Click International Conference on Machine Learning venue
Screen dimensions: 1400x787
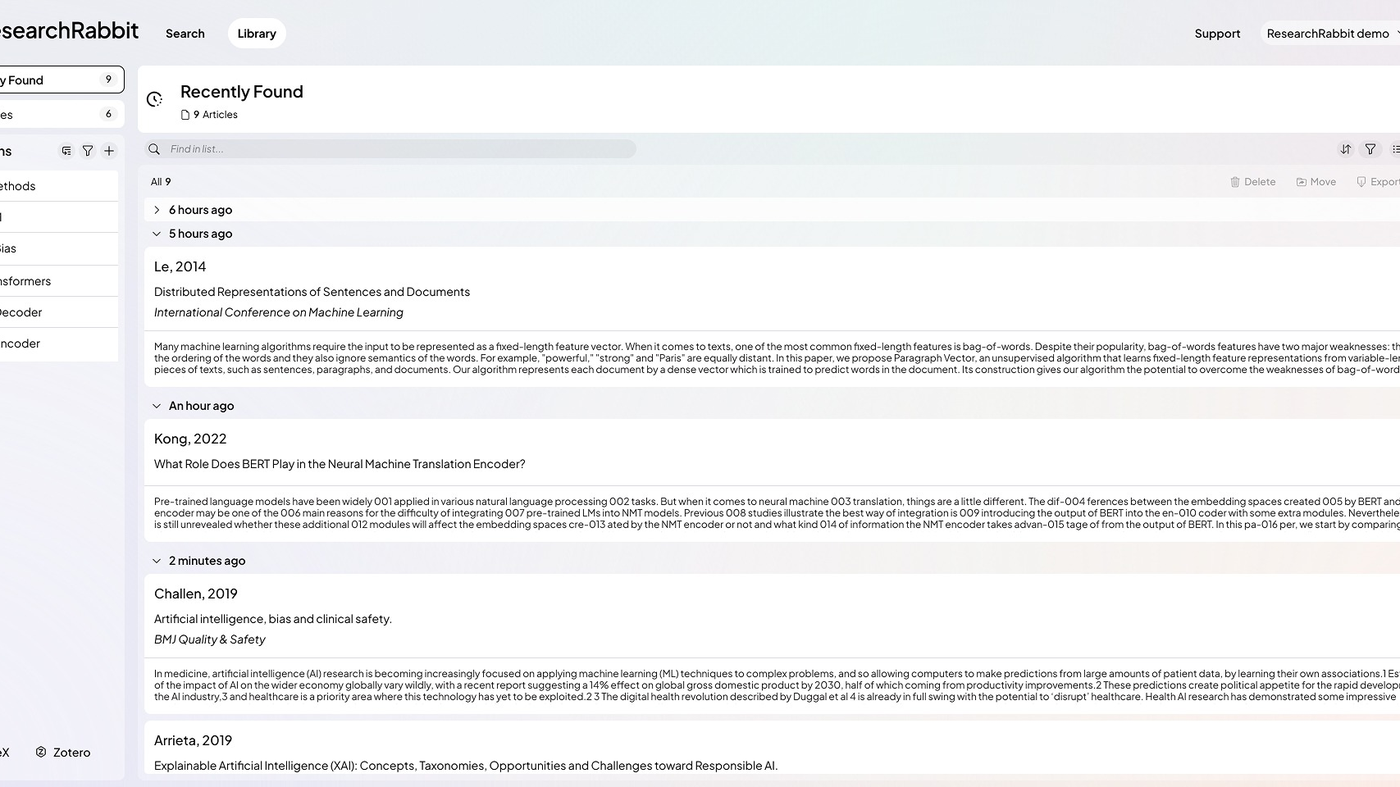pos(279,313)
